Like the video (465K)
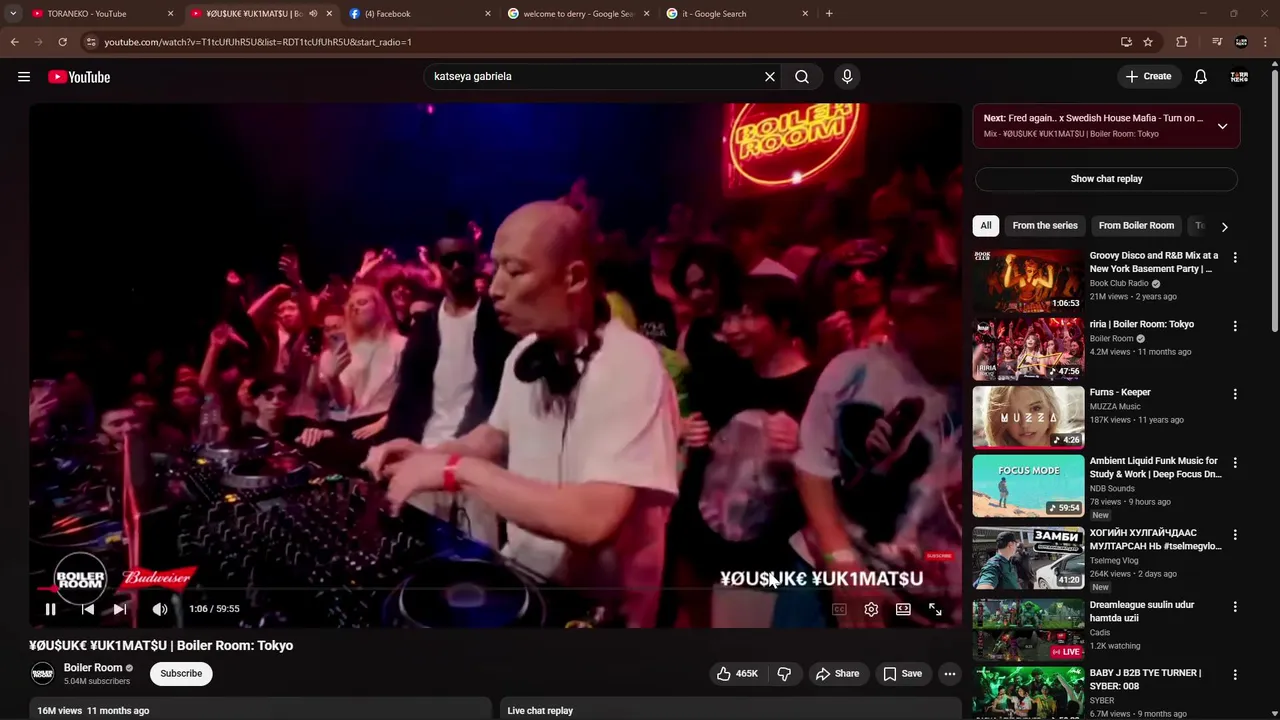 point(737,674)
